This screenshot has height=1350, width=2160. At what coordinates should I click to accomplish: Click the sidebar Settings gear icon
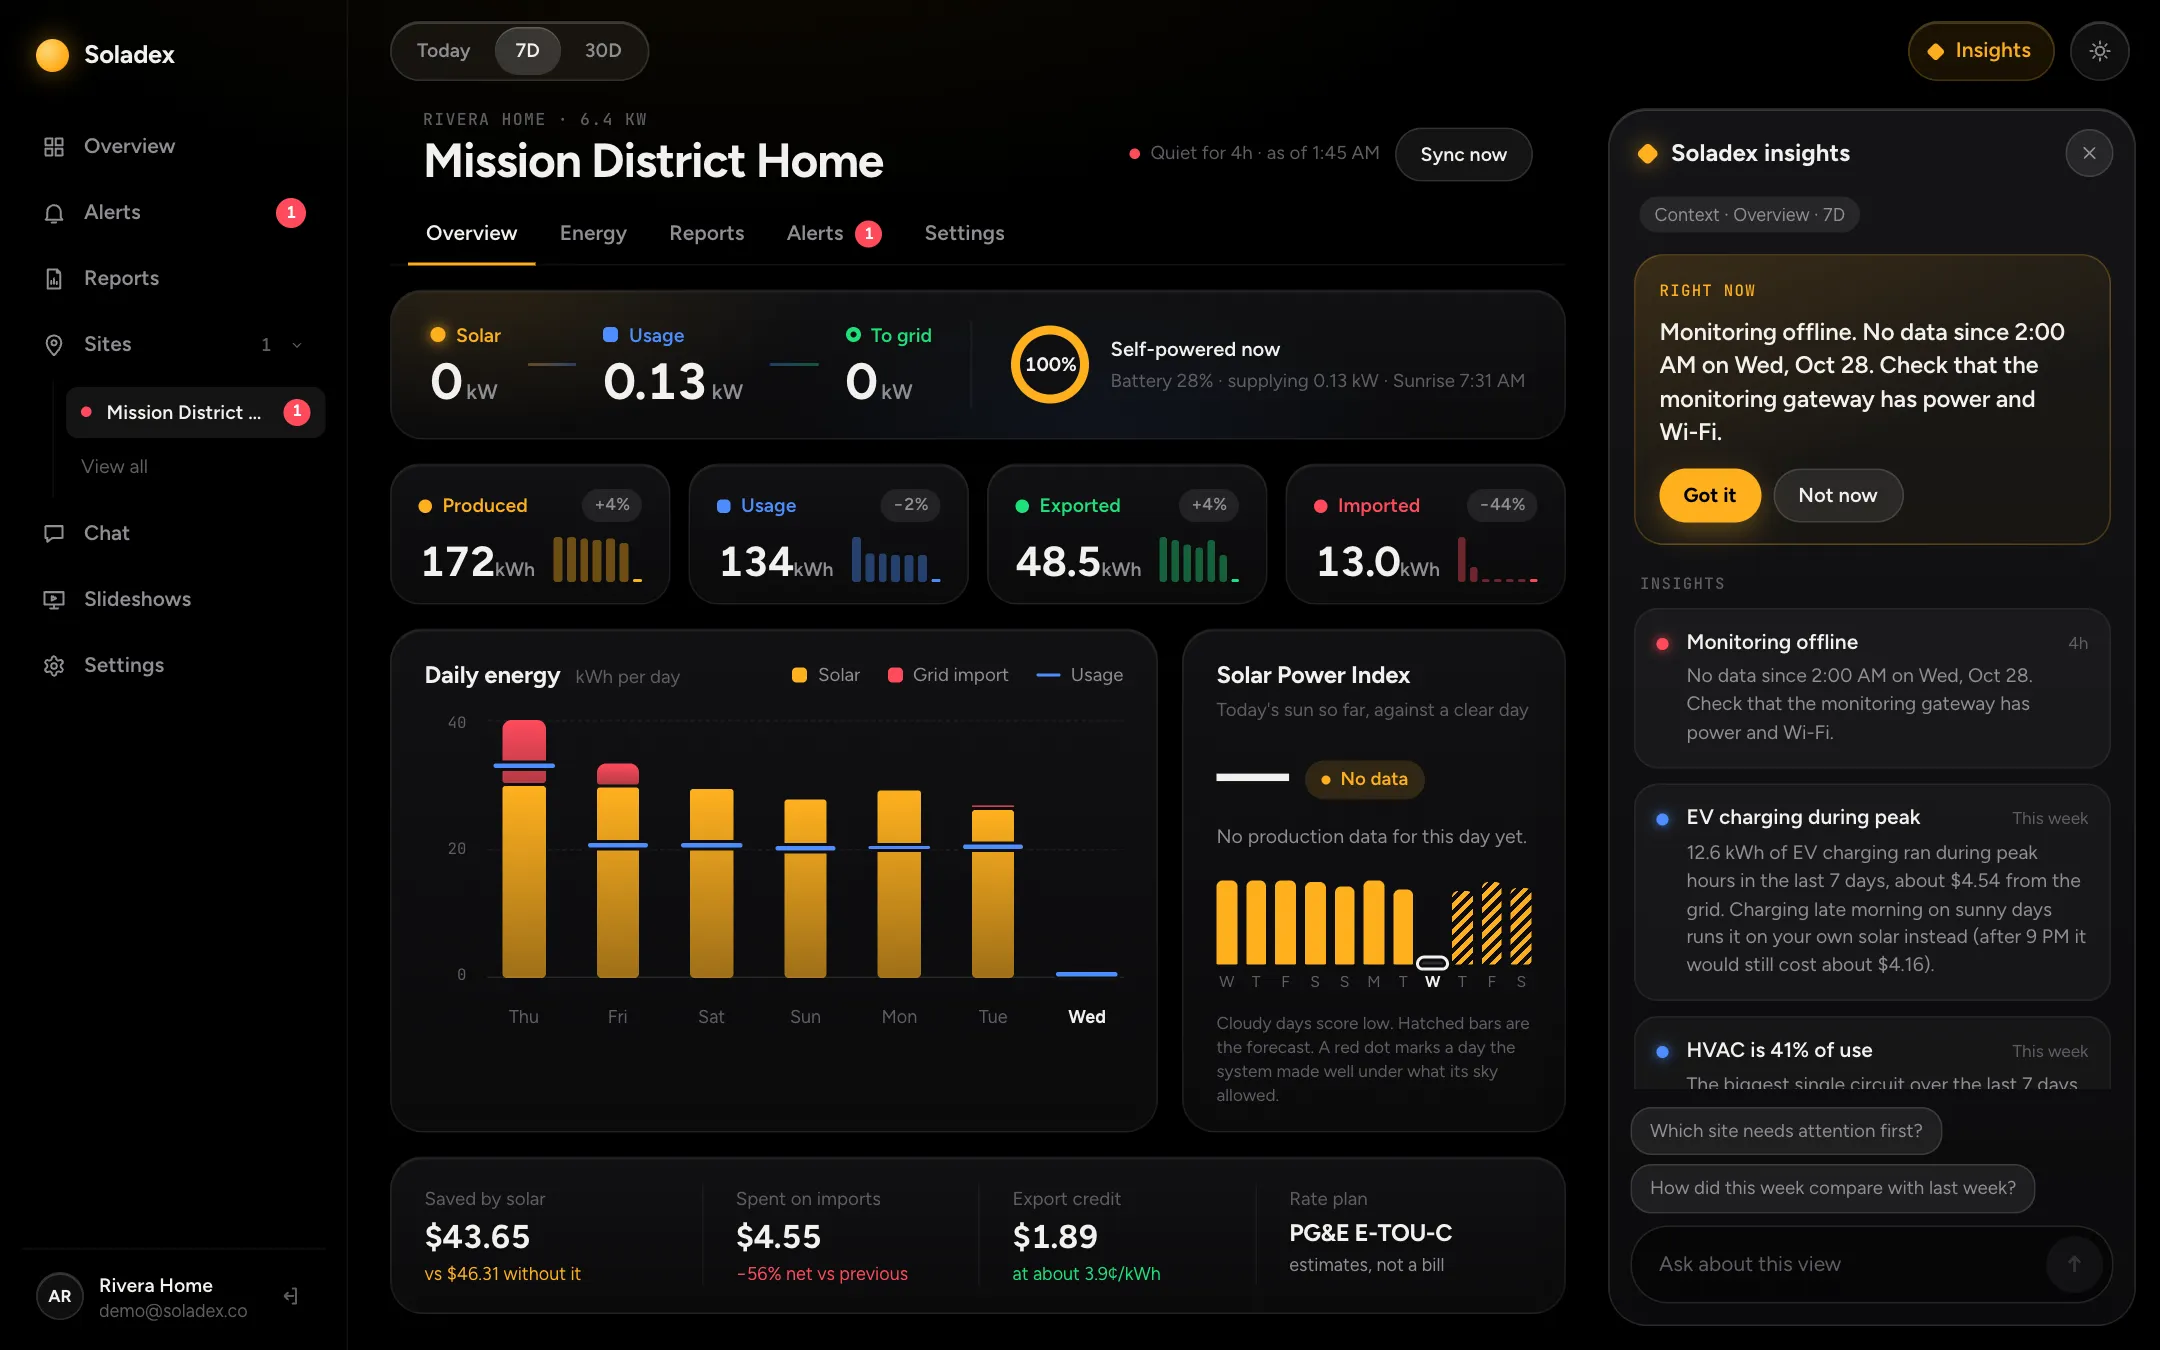coord(54,665)
